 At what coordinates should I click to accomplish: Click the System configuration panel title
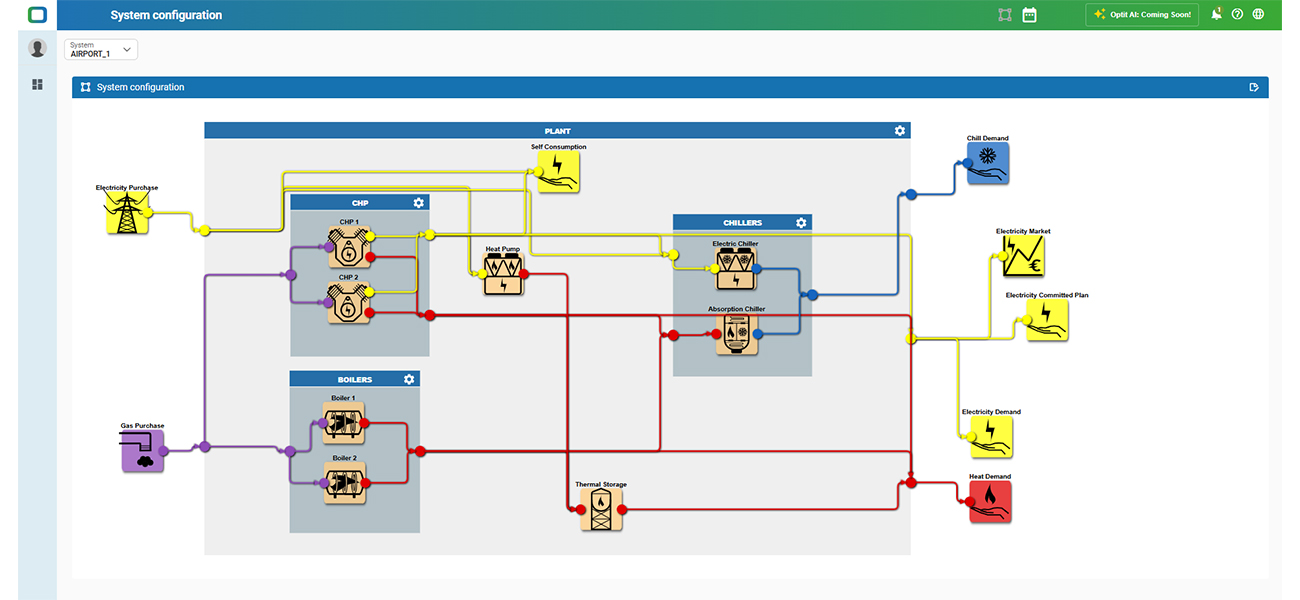[x=141, y=87]
